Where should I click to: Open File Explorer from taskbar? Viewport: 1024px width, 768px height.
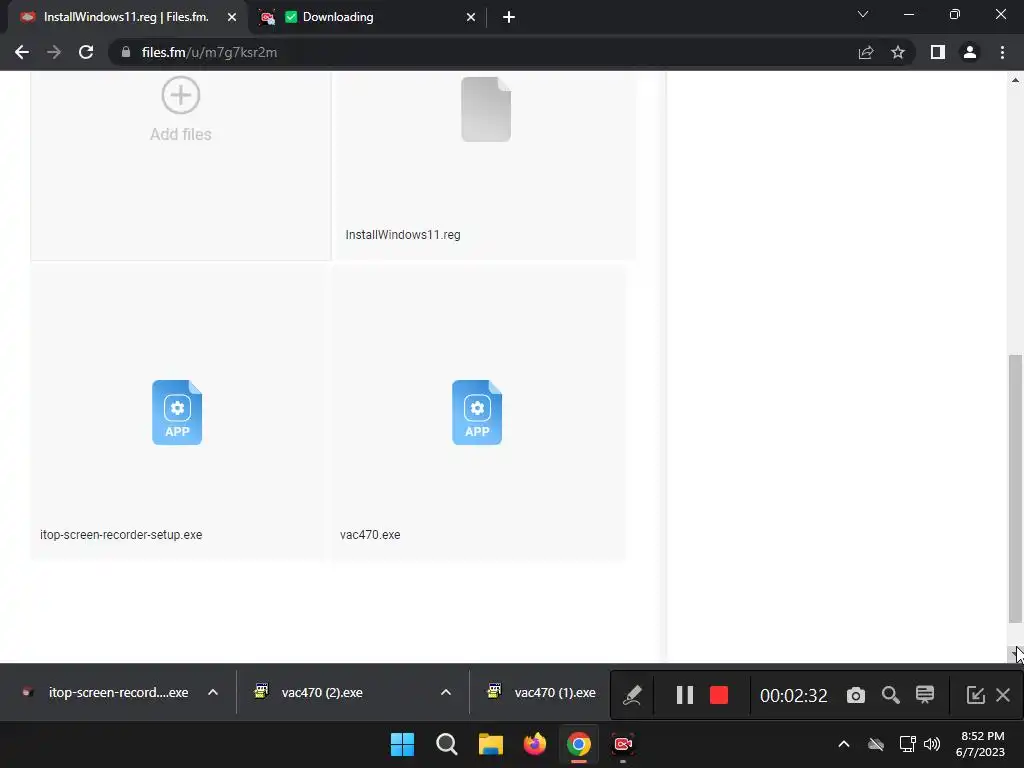coord(490,744)
